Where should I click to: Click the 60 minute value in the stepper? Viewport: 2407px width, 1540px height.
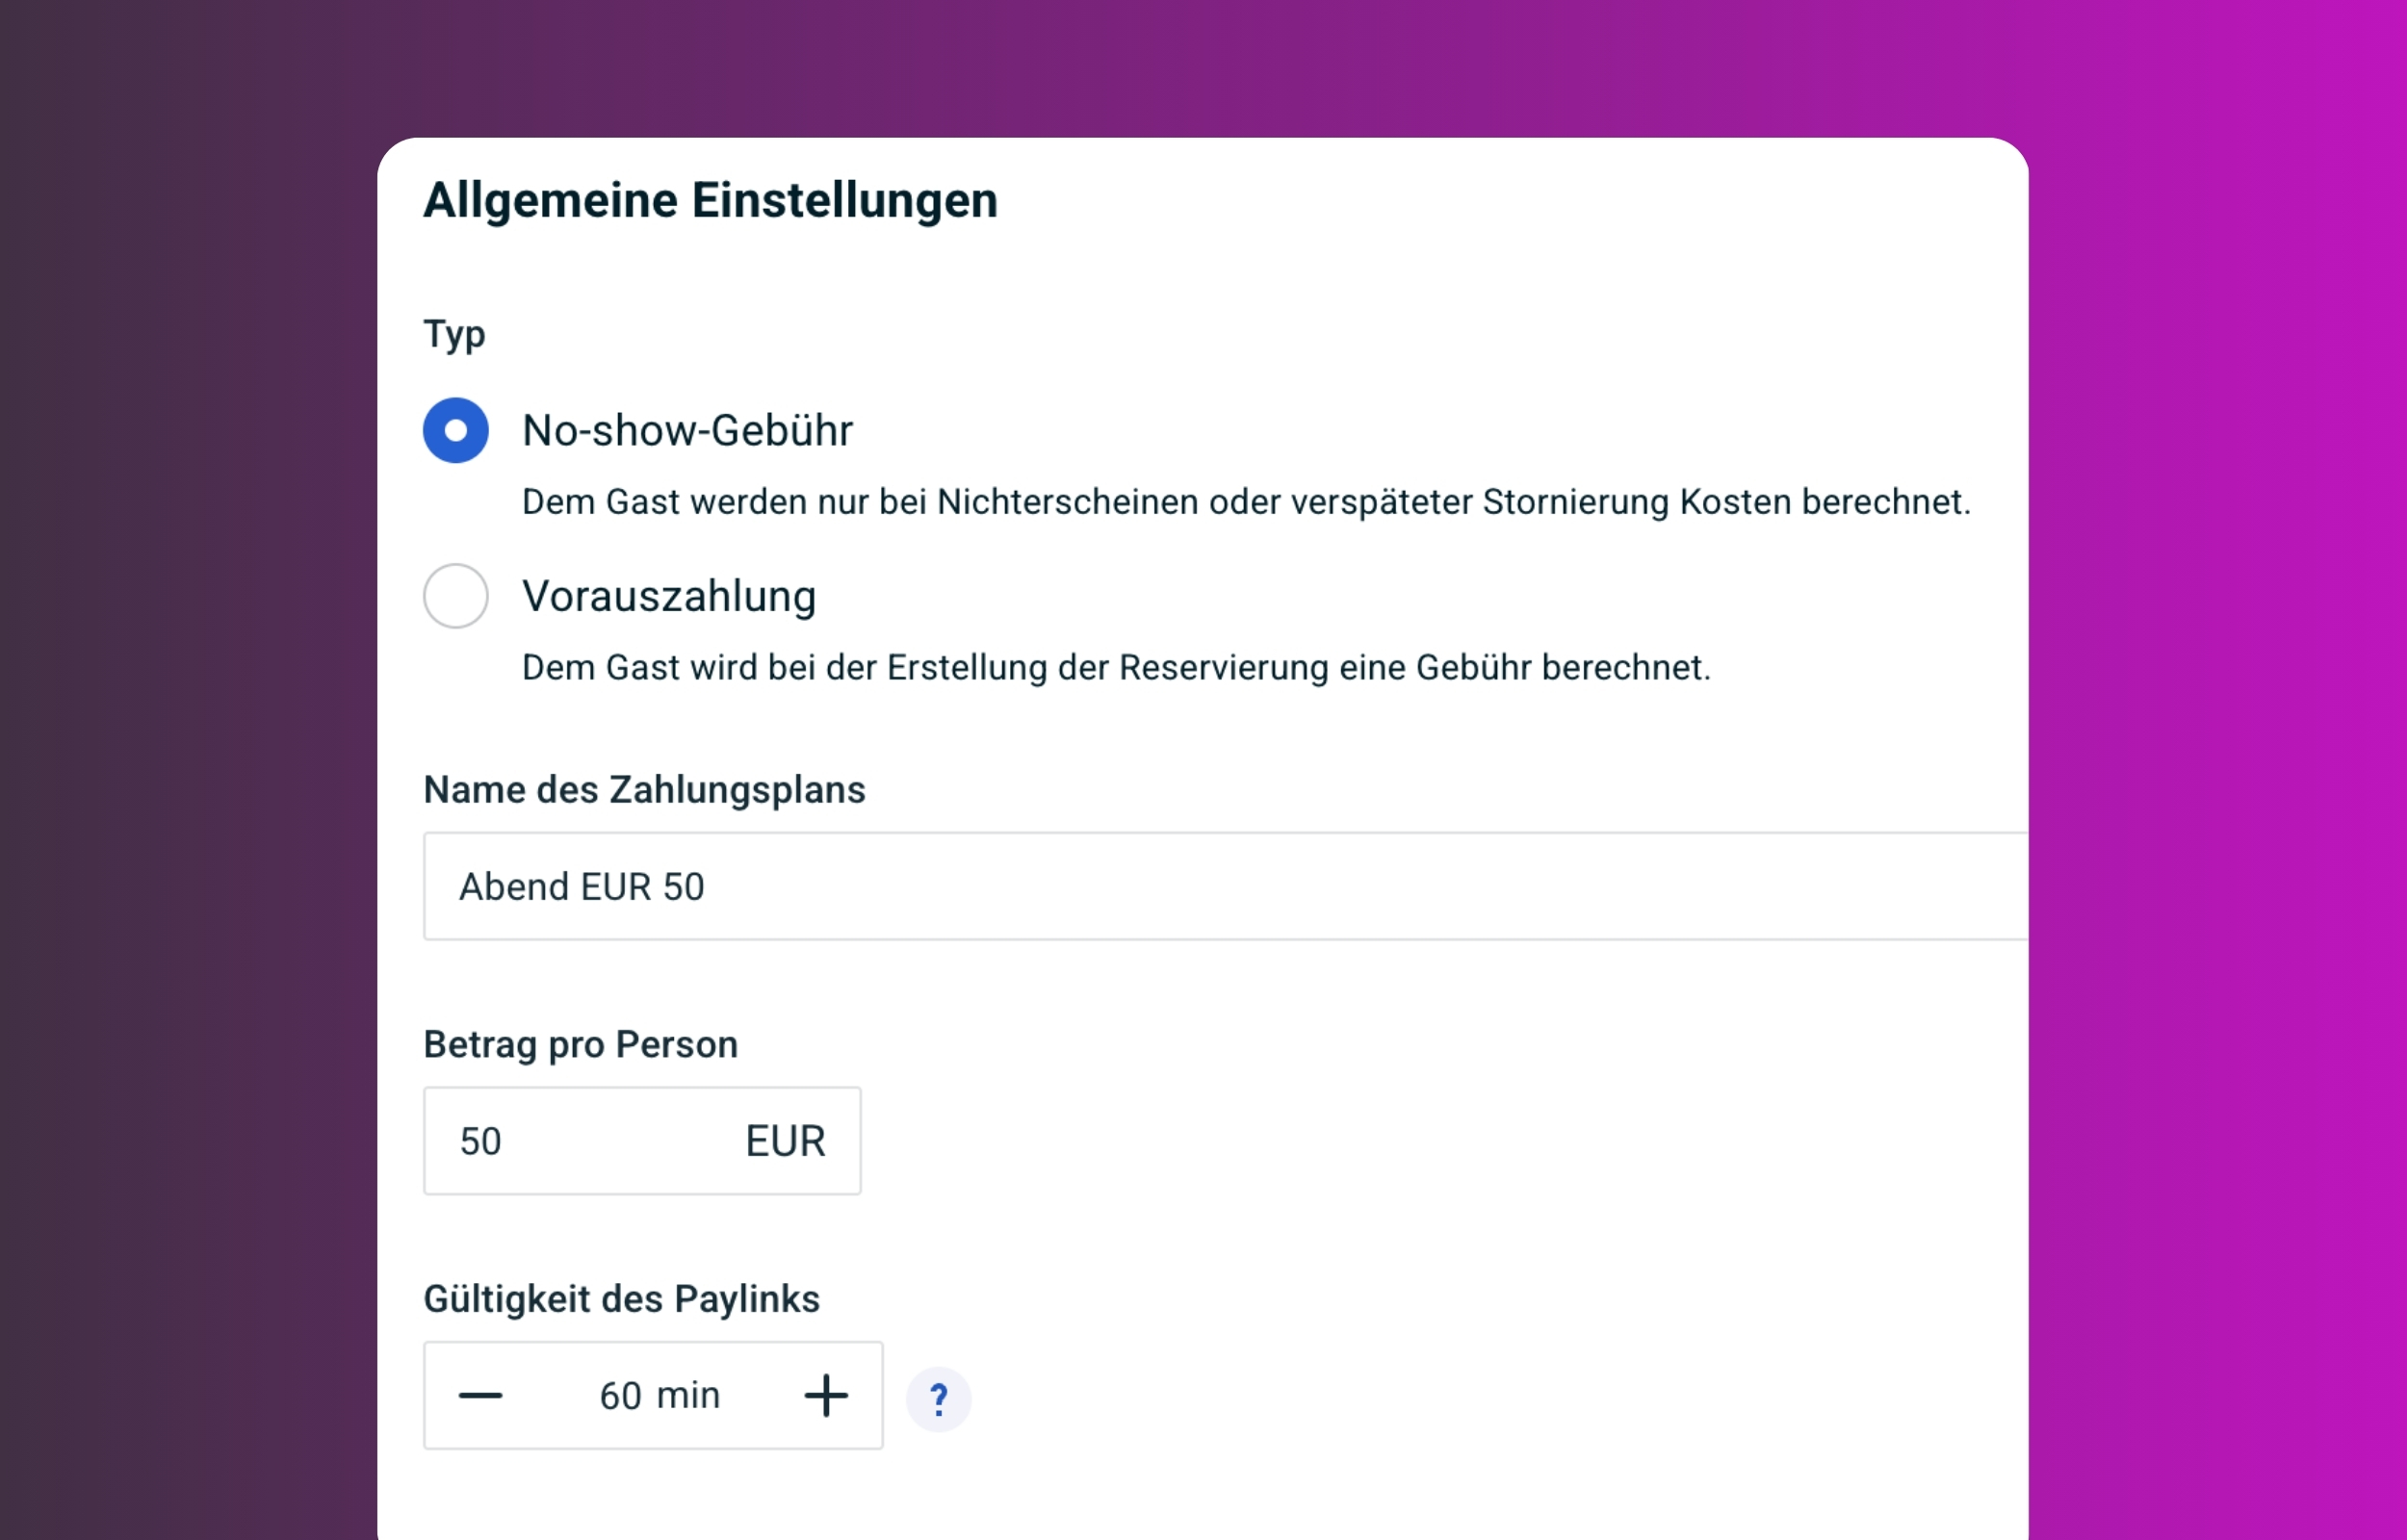(620, 1395)
